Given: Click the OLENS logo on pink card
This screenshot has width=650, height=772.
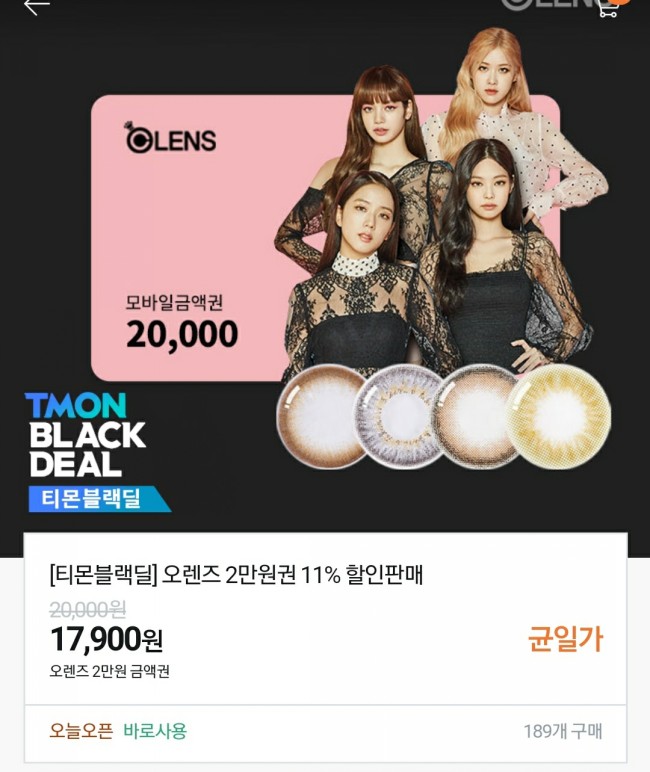Looking at the screenshot, I should (170, 137).
